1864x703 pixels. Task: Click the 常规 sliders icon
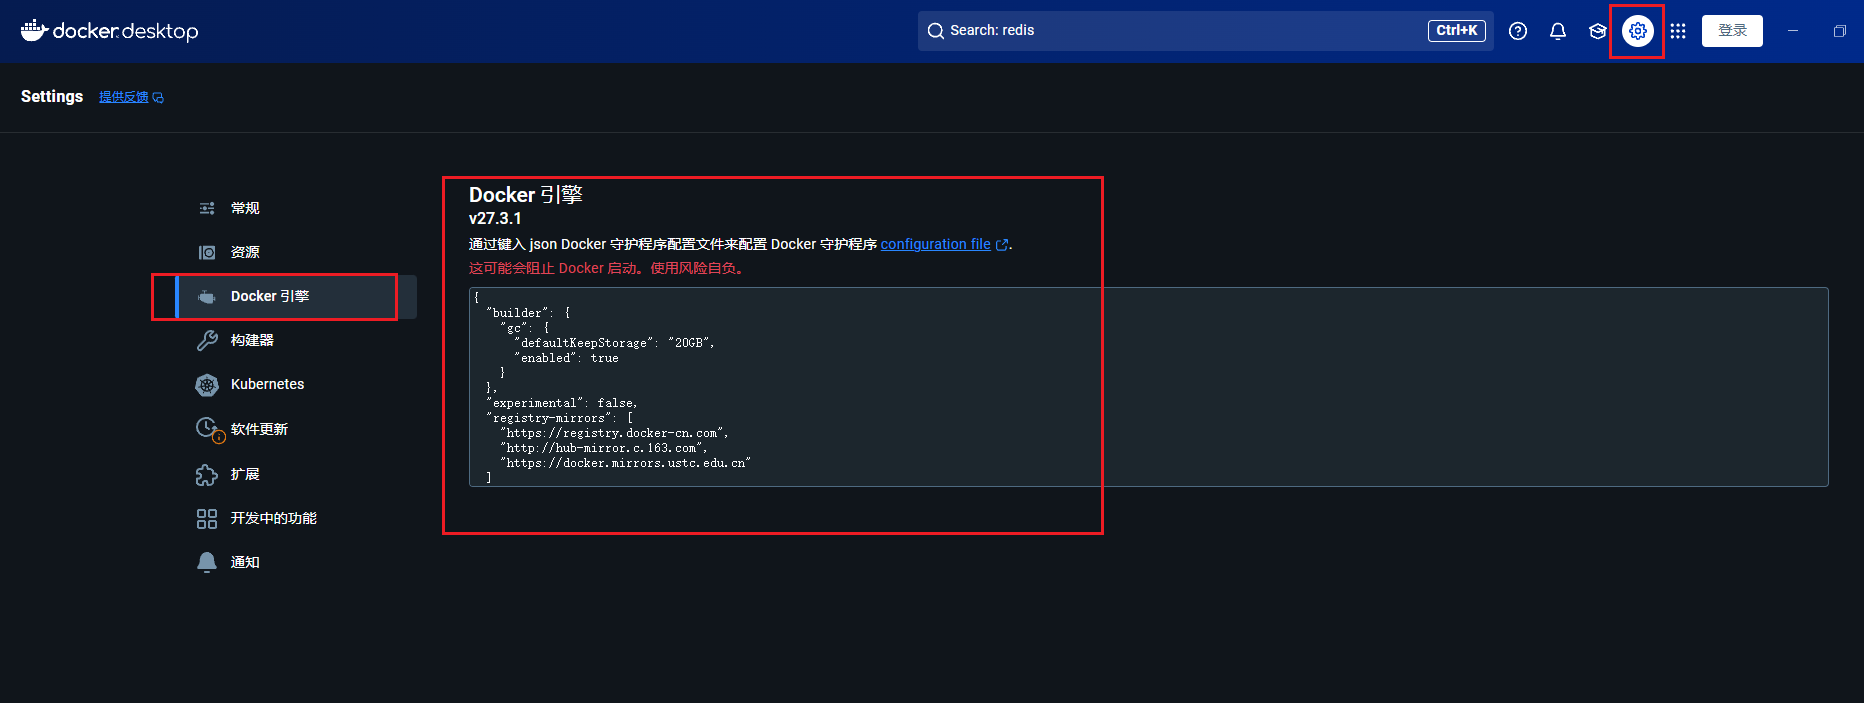207,208
